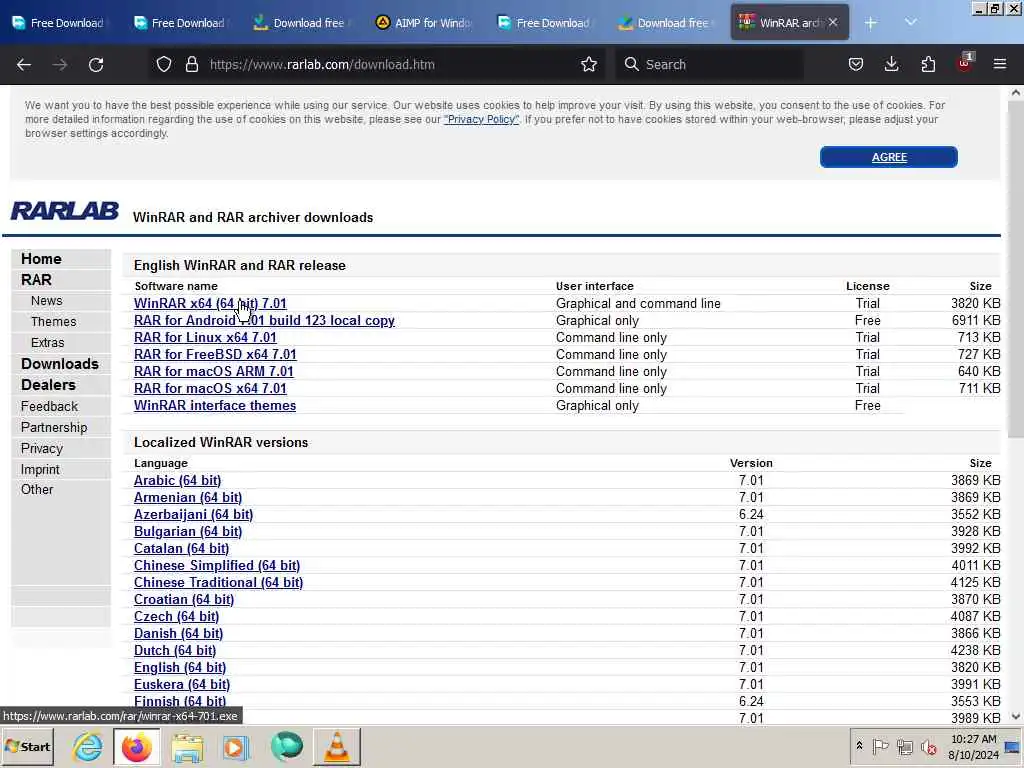Open Extras in the sidebar
This screenshot has height=768, width=1024.
click(48, 342)
